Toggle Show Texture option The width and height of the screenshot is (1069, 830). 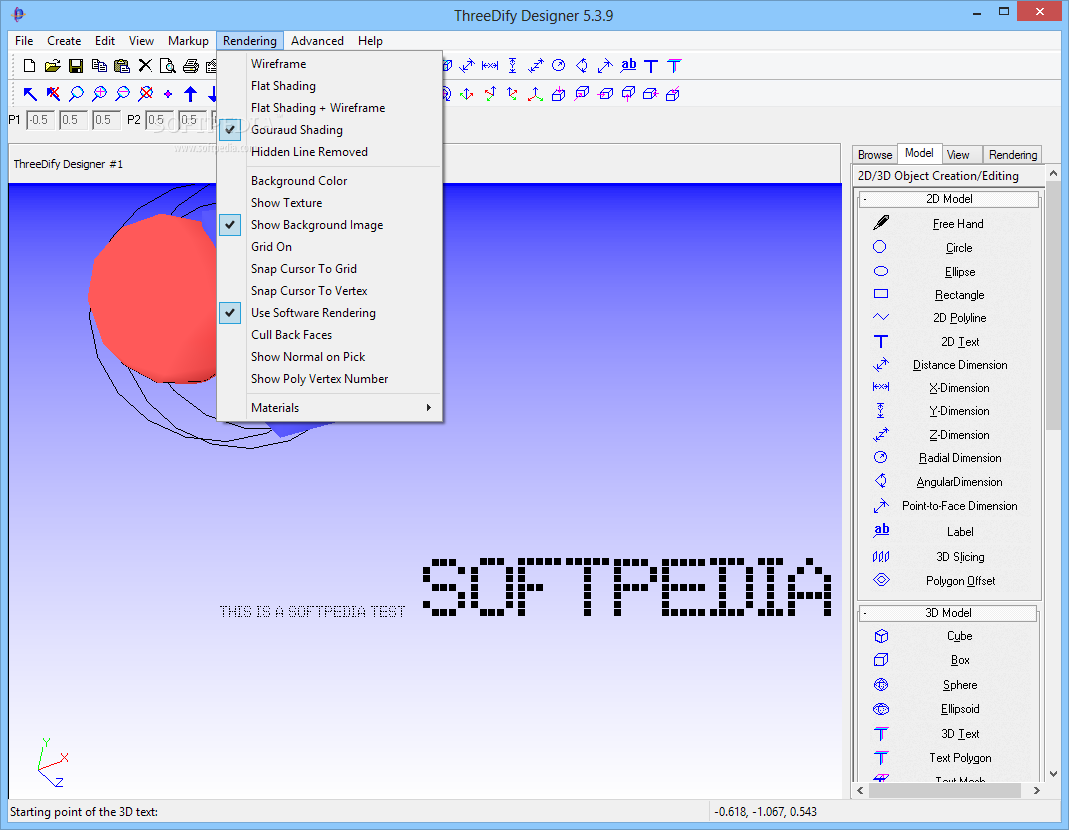coord(330,203)
